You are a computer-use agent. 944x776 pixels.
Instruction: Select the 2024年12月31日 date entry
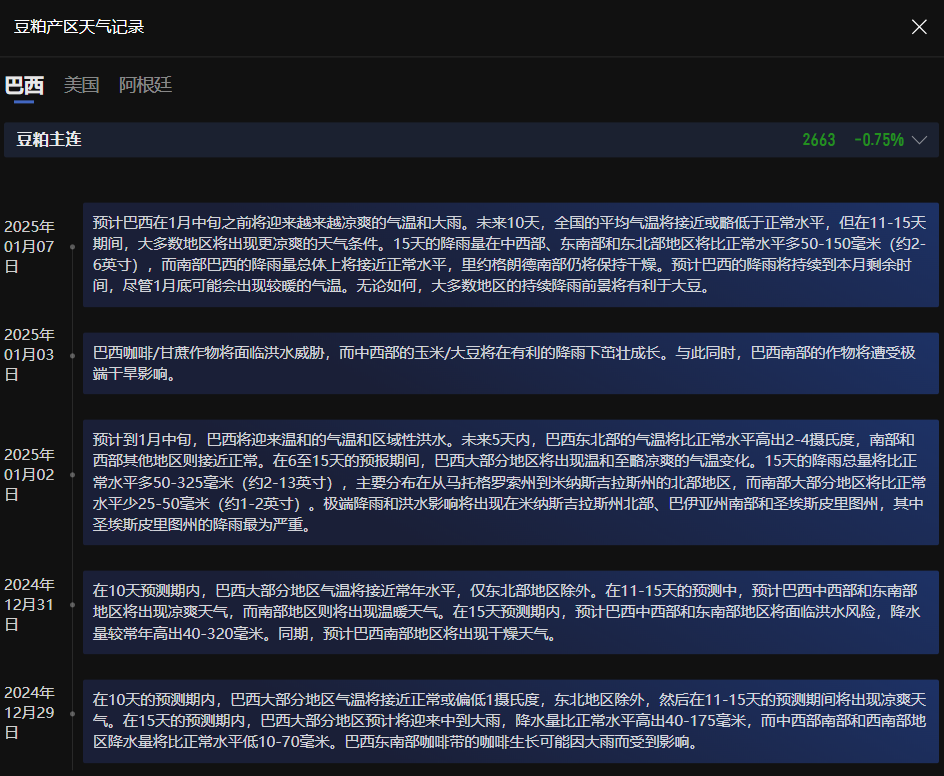click(x=30, y=604)
